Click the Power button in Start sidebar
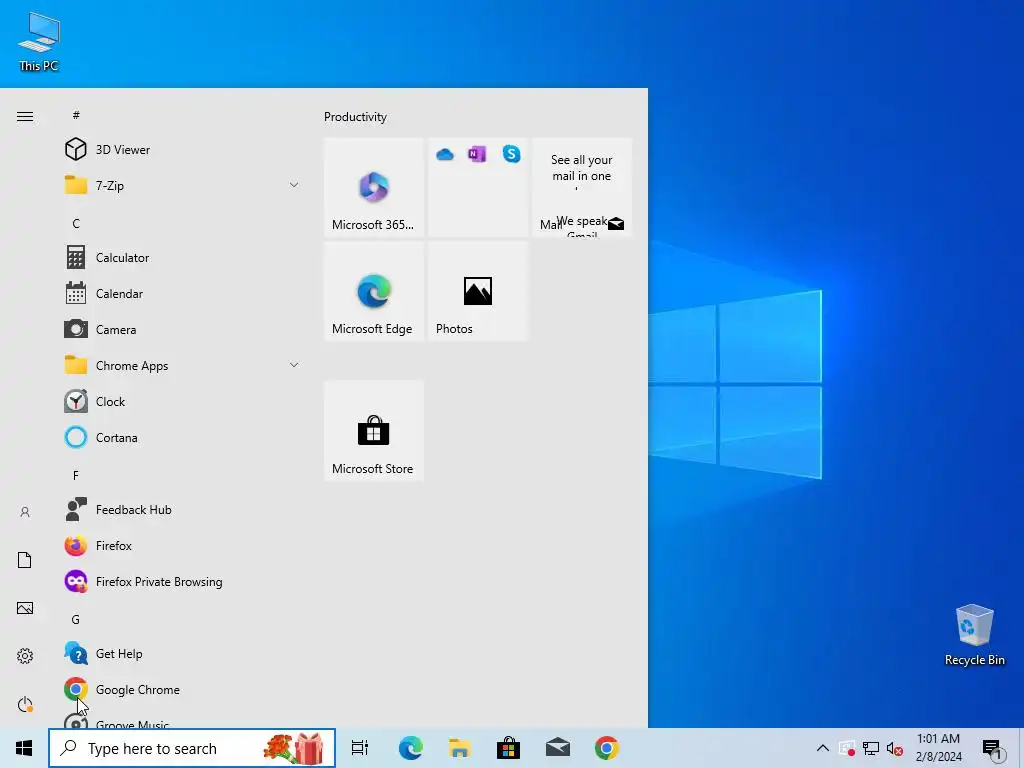Screen dimensions: 1024x768 pos(25,704)
